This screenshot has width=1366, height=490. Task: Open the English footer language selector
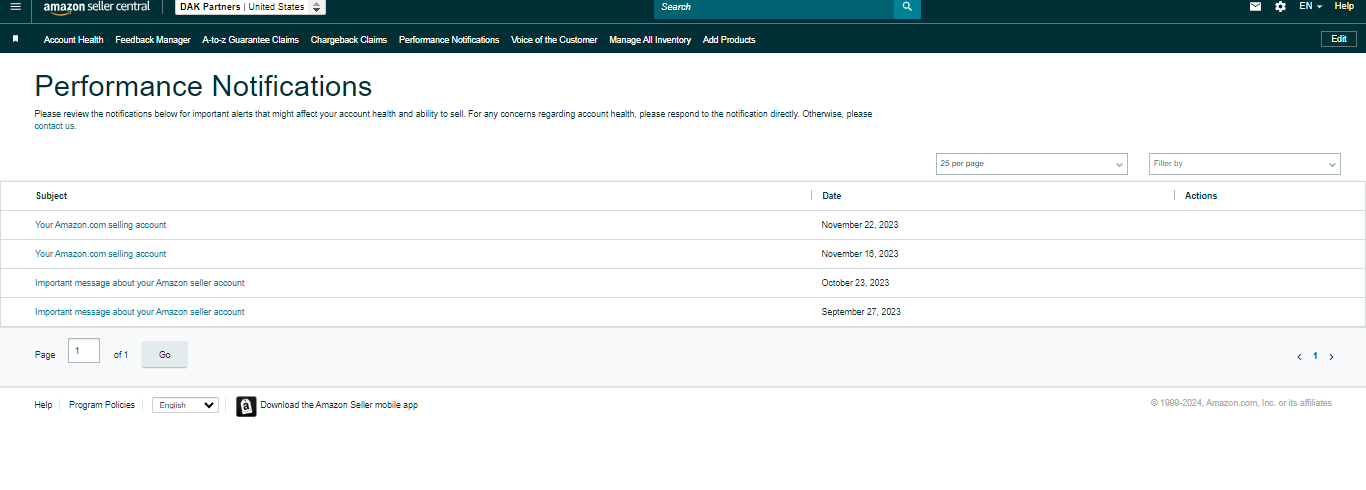click(185, 405)
